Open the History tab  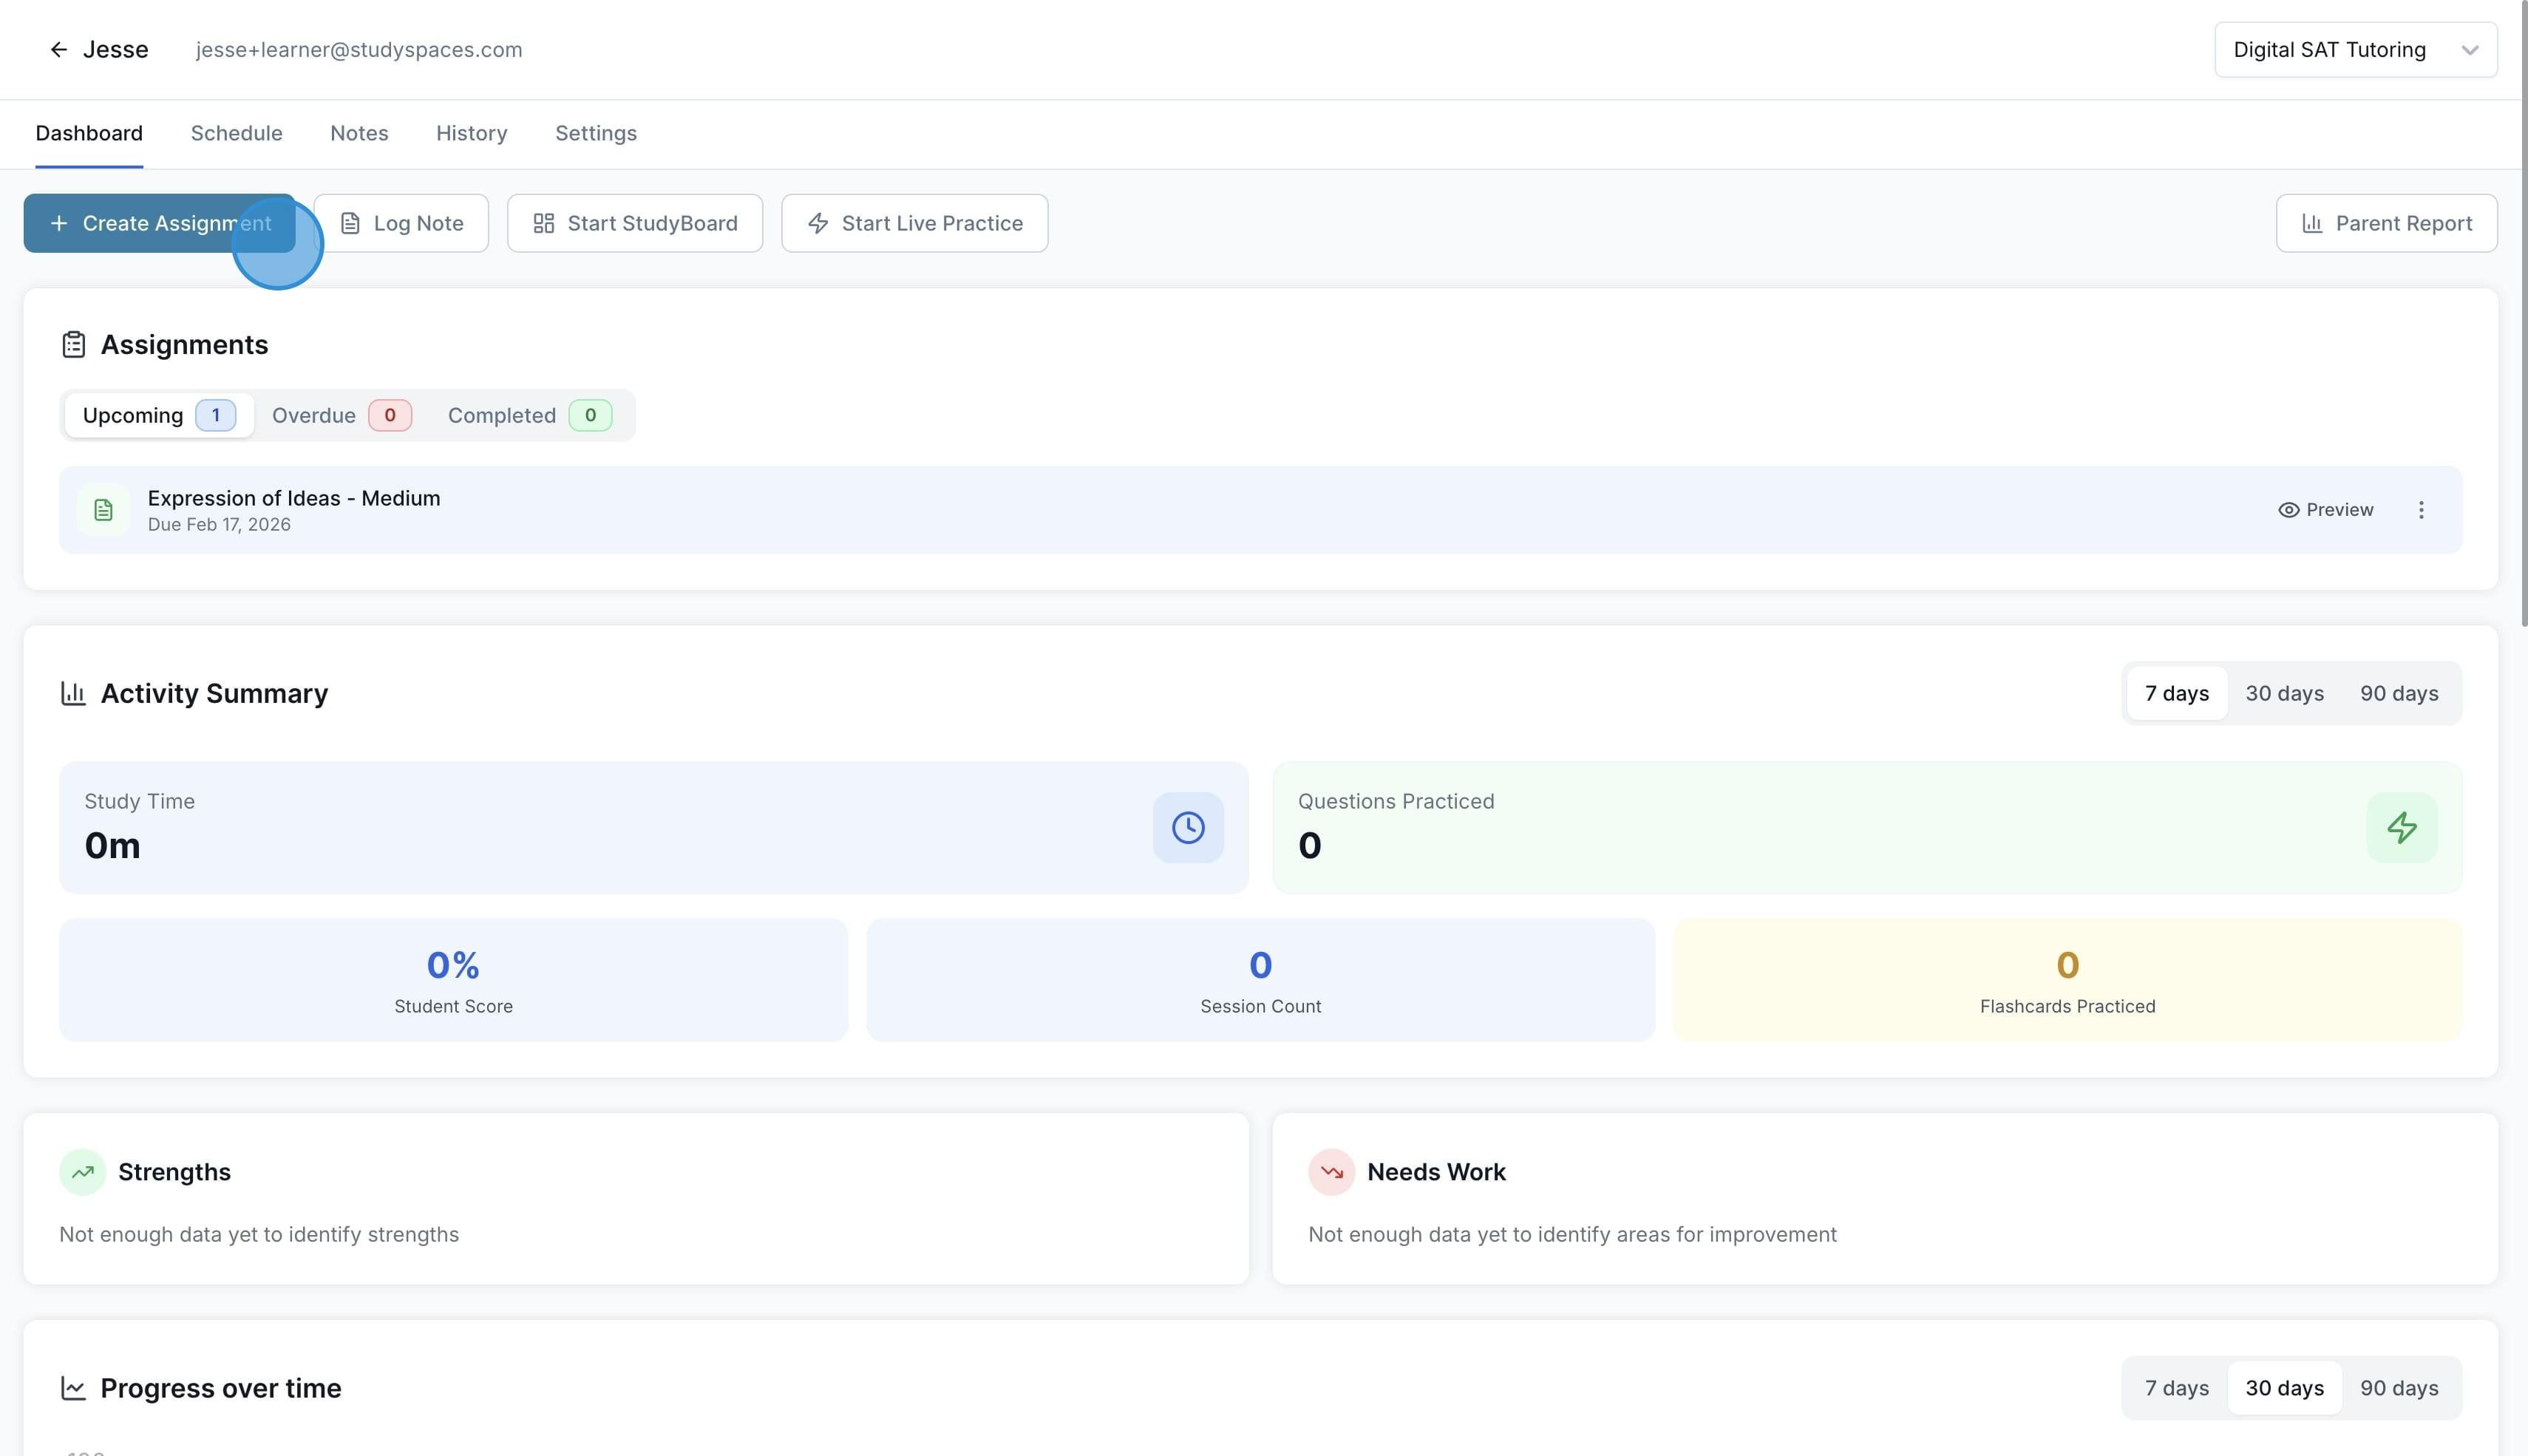tap(472, 134)
